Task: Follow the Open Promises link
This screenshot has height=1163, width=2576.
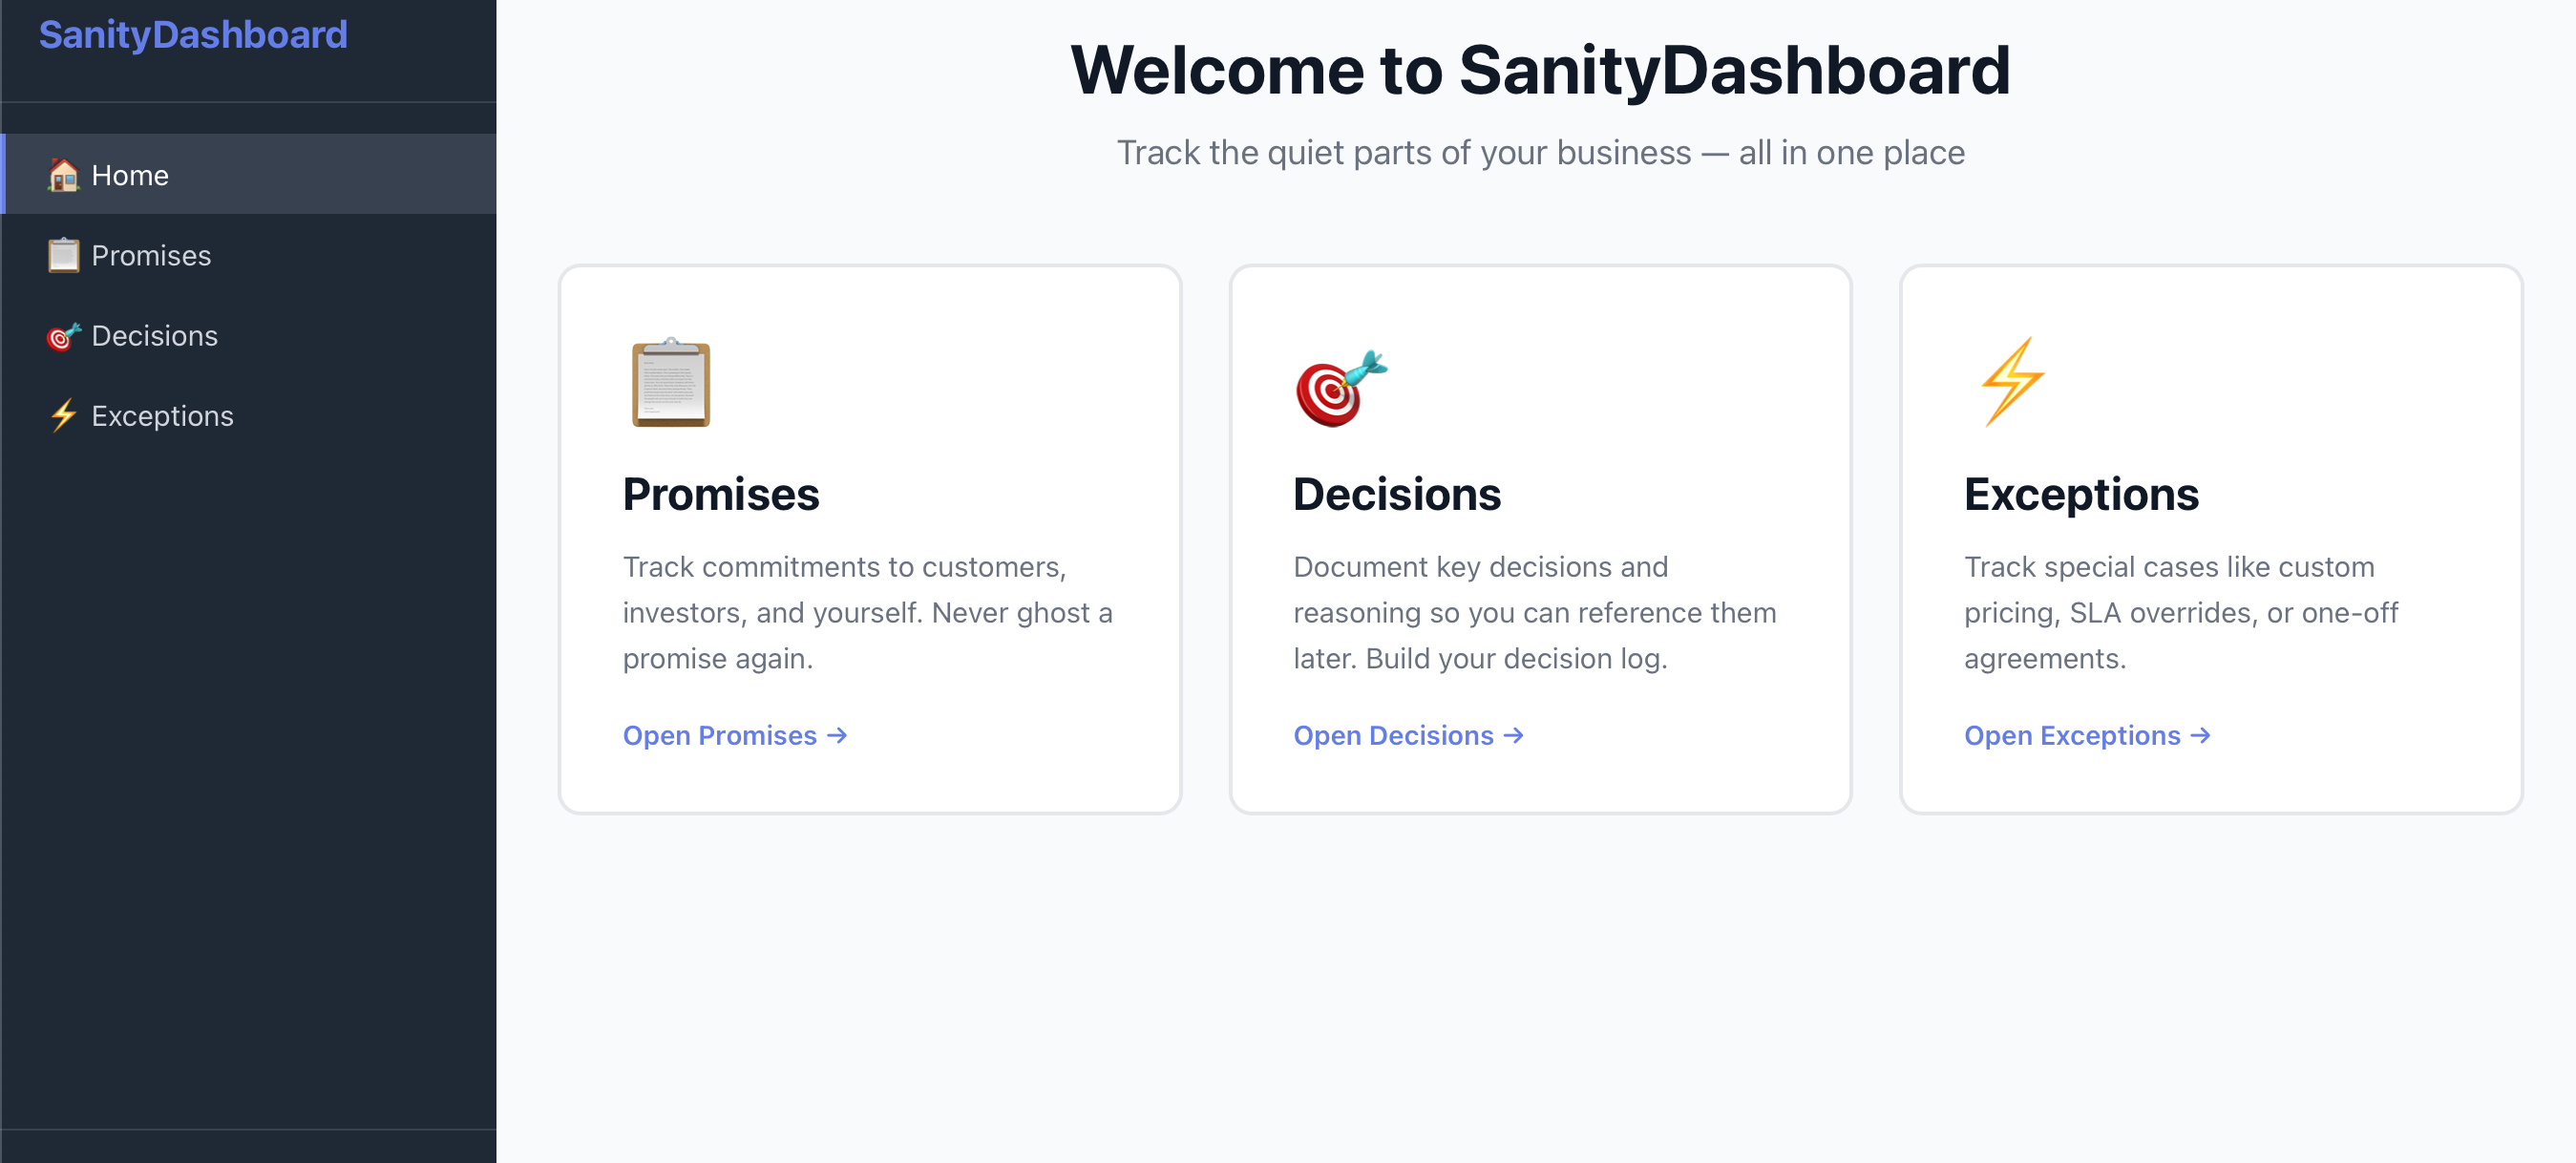Action: [718, 736]
